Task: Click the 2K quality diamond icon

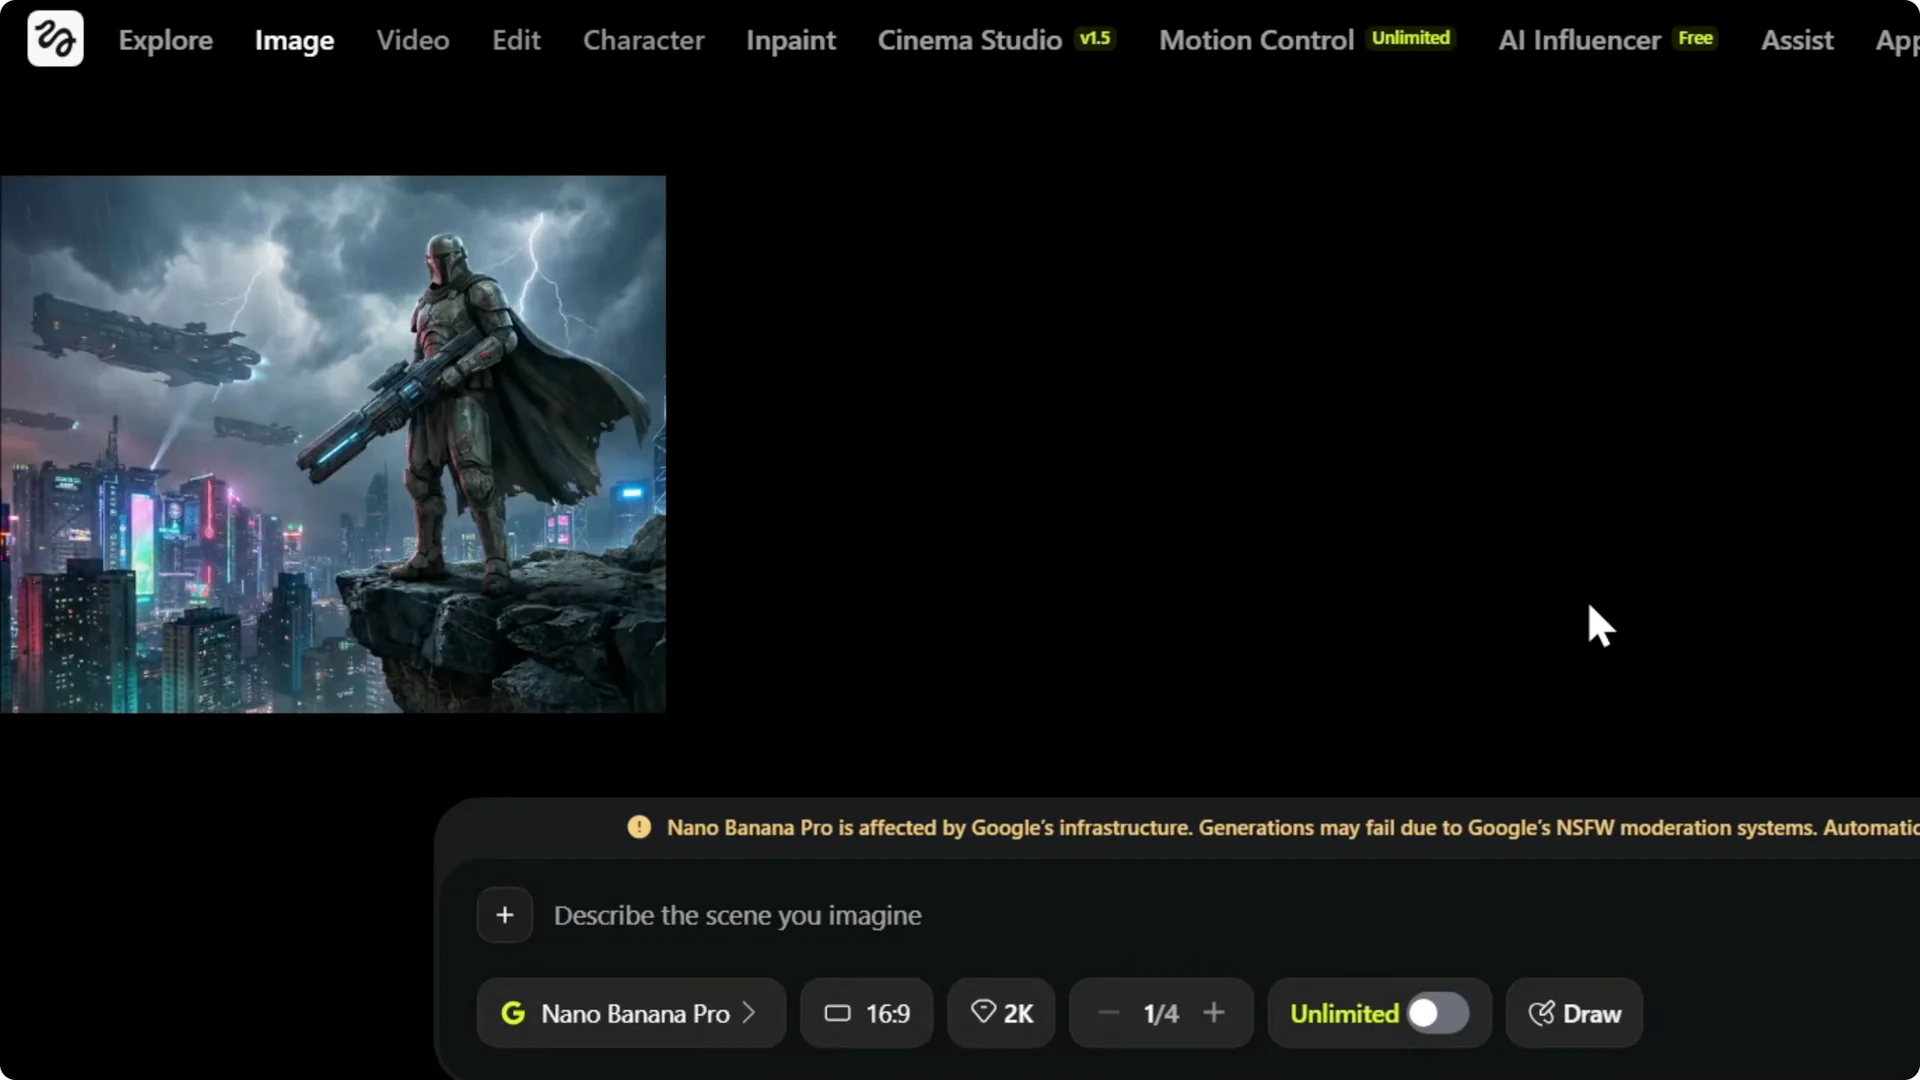Action: pos(983,1012)
